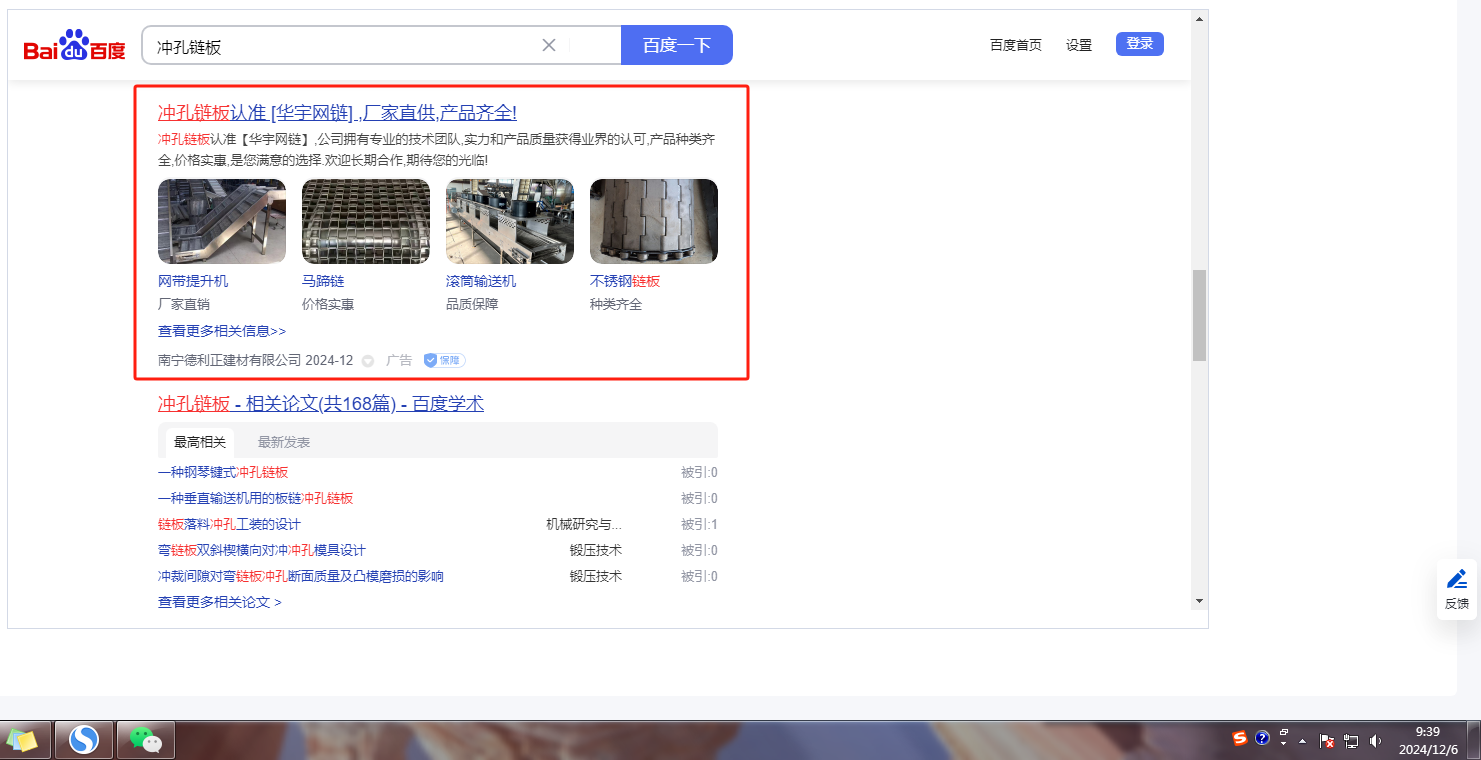Click the 百度一下 search button
Viewport: 1481px width, 760px height.
tap(677, 45)
